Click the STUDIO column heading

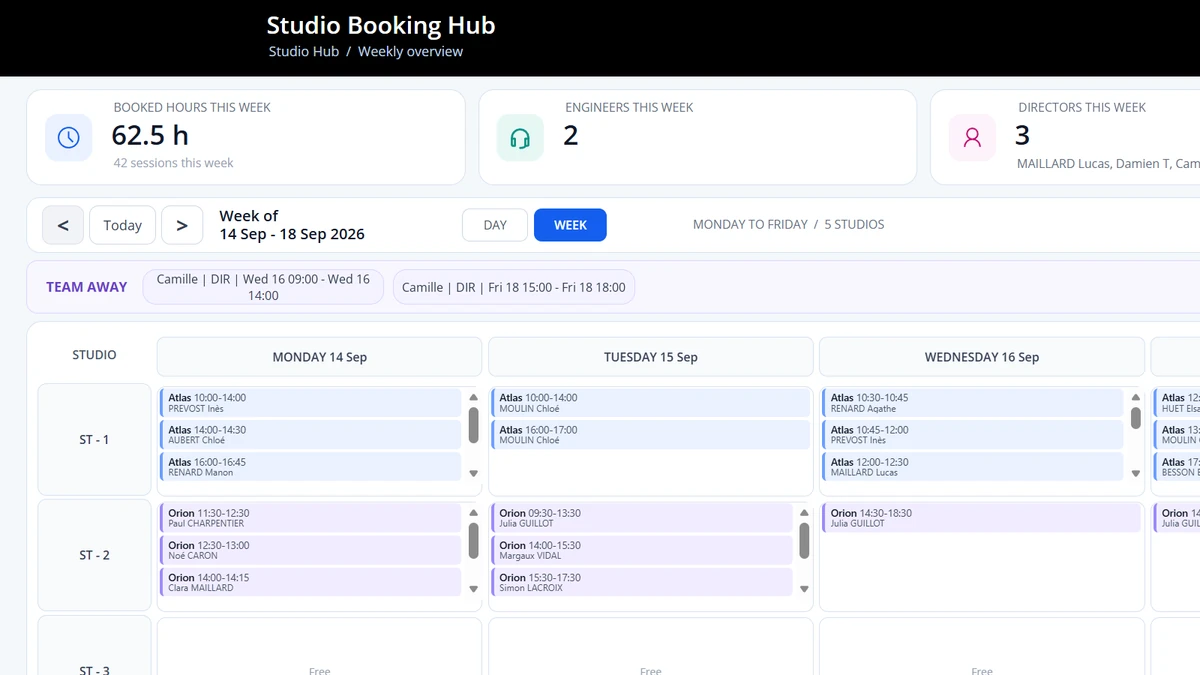coord(94,355)
